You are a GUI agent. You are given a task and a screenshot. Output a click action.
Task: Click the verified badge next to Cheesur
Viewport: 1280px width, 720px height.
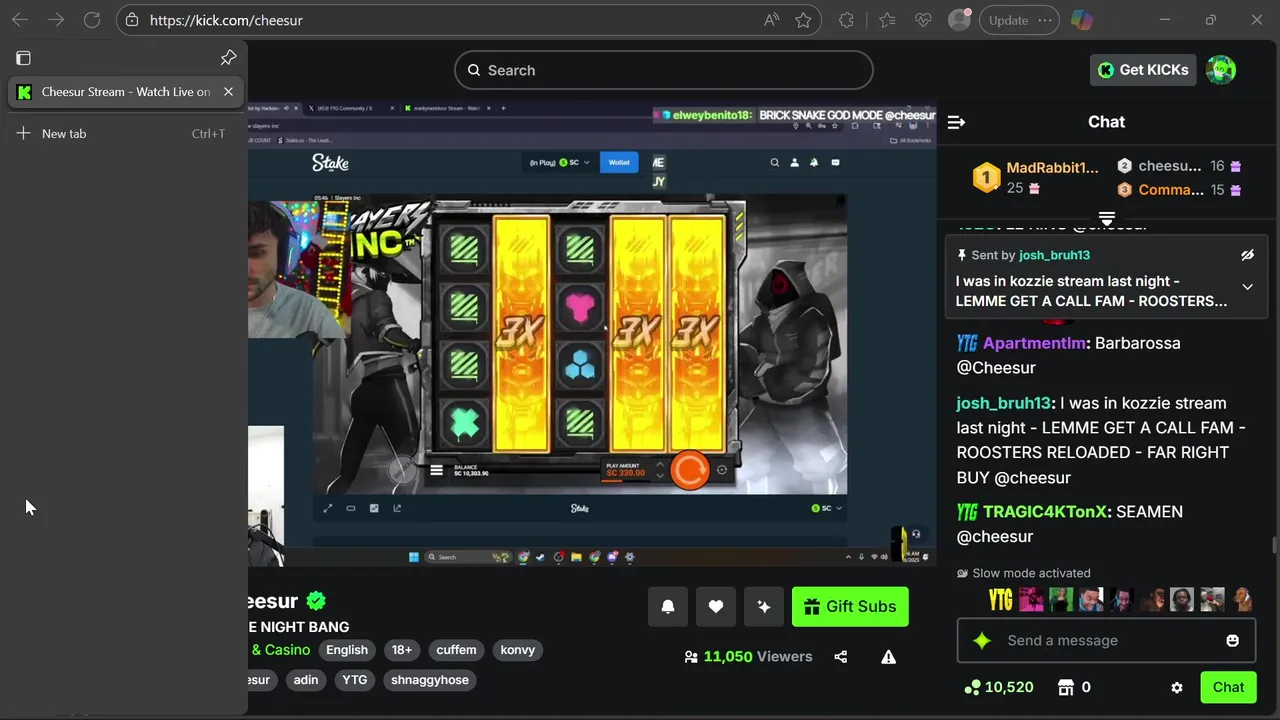point(316,601)
